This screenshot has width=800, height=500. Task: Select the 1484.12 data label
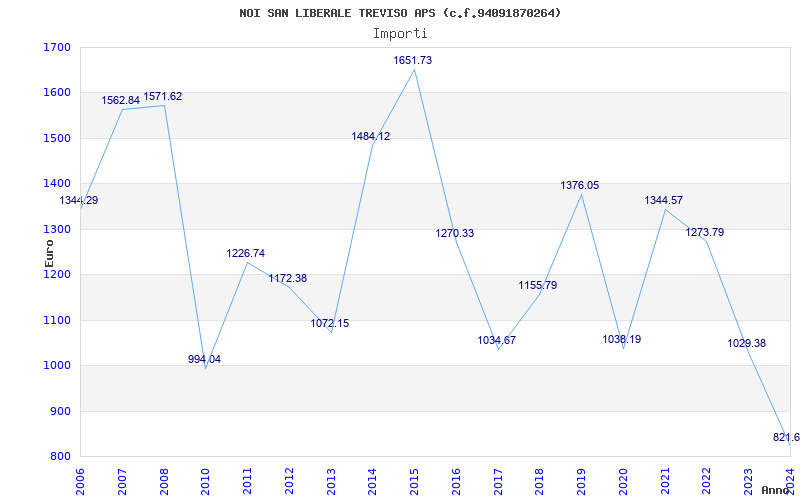click(x=370, y=136)
